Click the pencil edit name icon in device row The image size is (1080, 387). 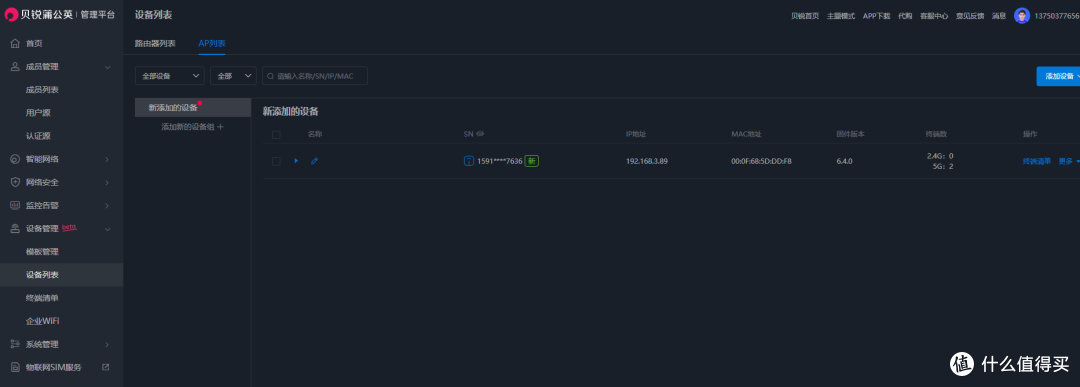click(314, 161)
